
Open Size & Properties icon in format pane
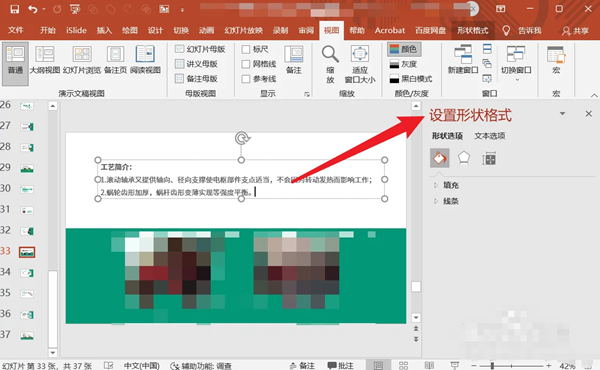tap(489, 158)
